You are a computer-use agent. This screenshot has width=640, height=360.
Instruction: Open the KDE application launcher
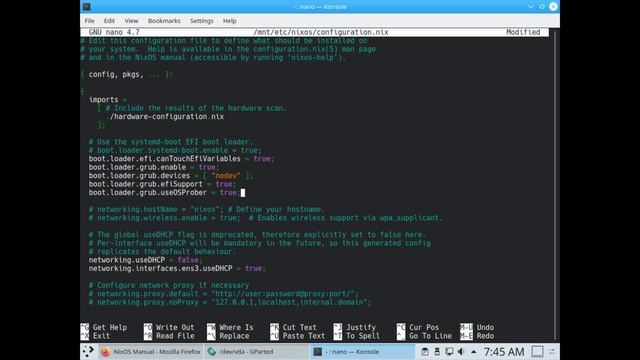tap(88, 351)
